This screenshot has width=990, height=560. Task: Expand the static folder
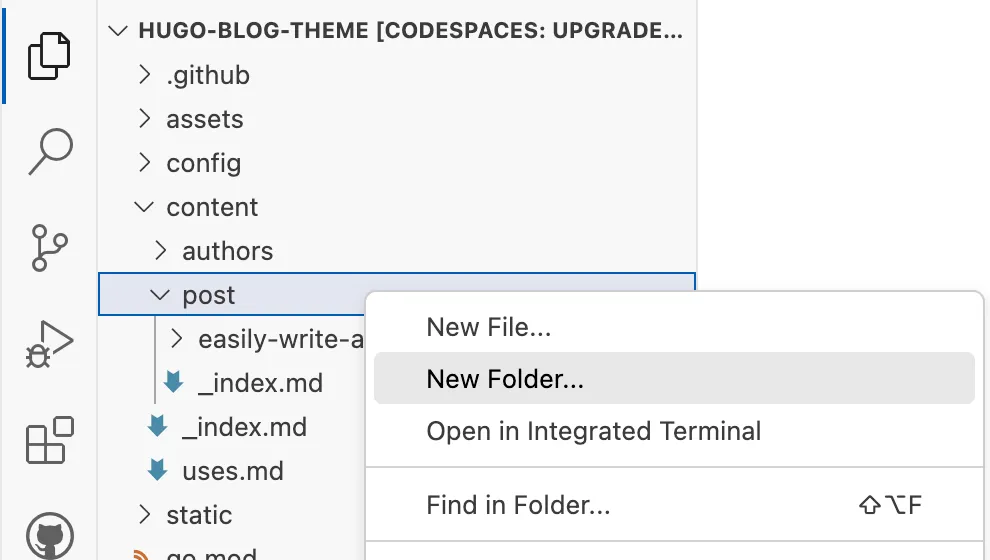(x=145, y=515)
